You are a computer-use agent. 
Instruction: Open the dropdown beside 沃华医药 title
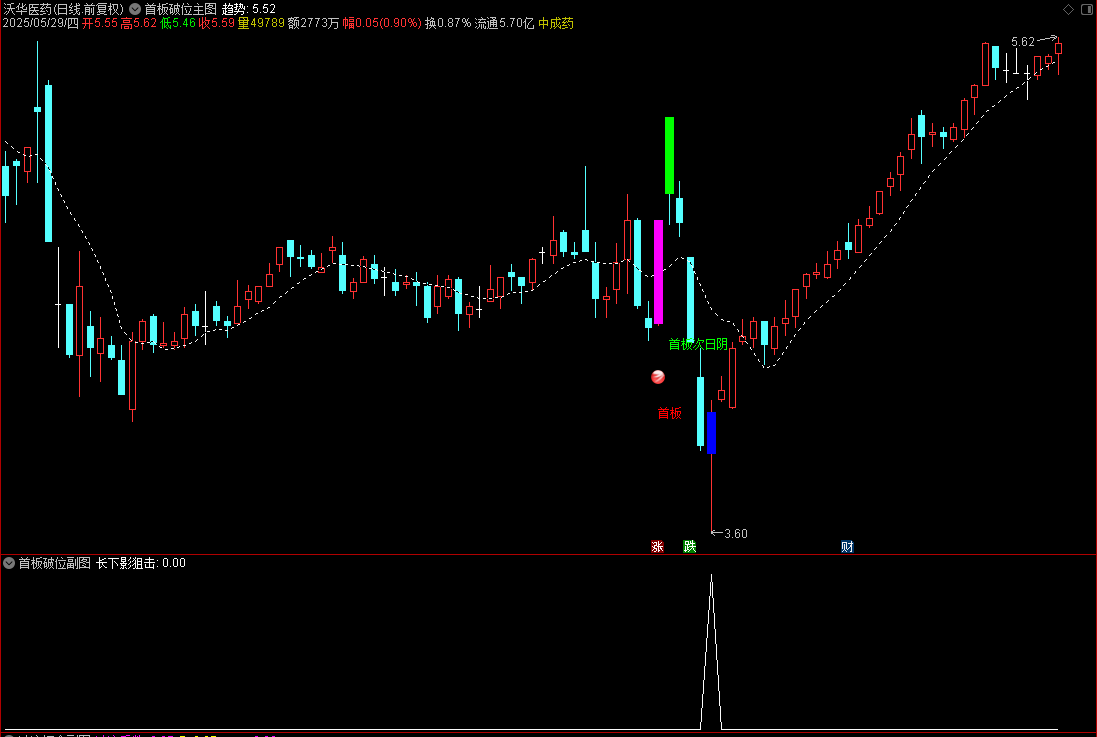pyautogui.click(x=135, y=9)
